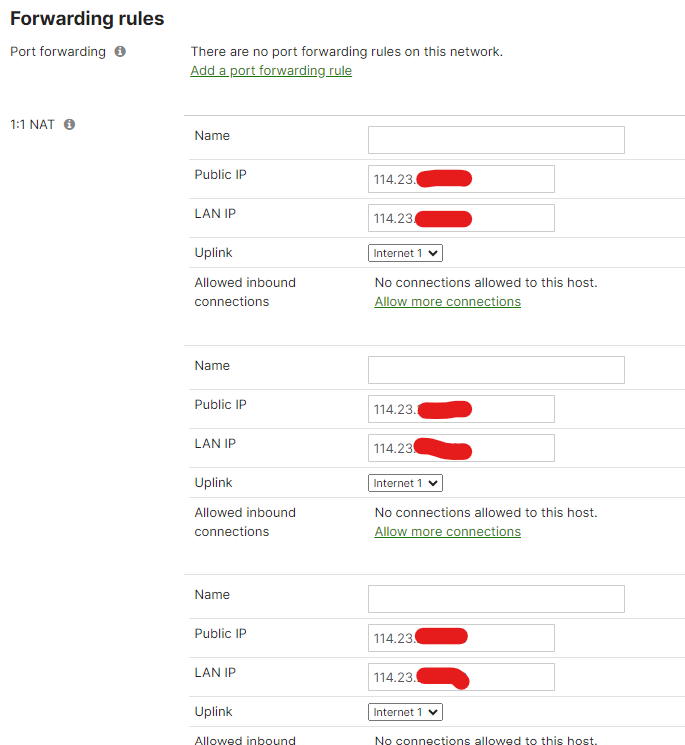Select the Public IP field in the first NAT rule
Viewport: 685px width, 745px height.
coord(461,179)
